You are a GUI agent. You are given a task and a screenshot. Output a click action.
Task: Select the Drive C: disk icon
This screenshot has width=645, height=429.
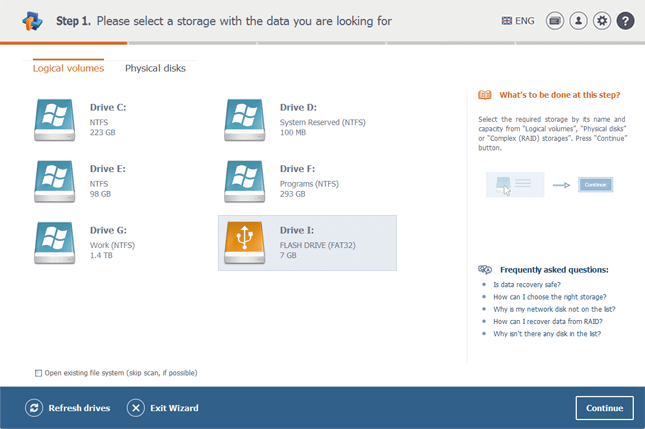click(55, 119)
